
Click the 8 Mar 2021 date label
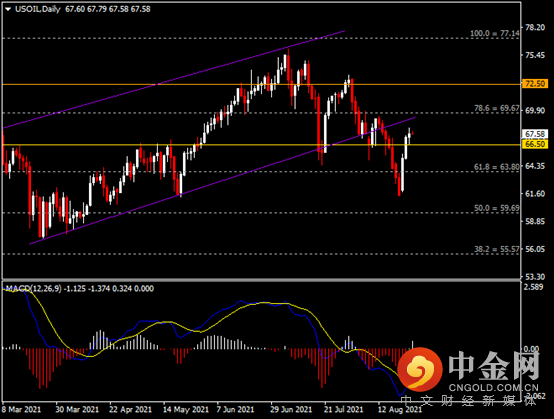[21, 409]
